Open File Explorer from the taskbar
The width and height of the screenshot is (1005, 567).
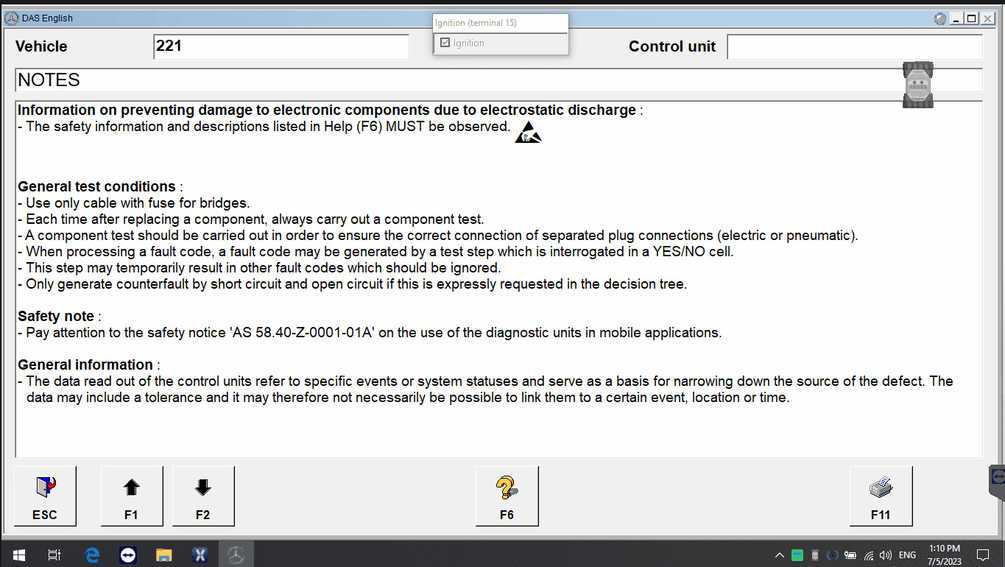click(x=164, y=555)
